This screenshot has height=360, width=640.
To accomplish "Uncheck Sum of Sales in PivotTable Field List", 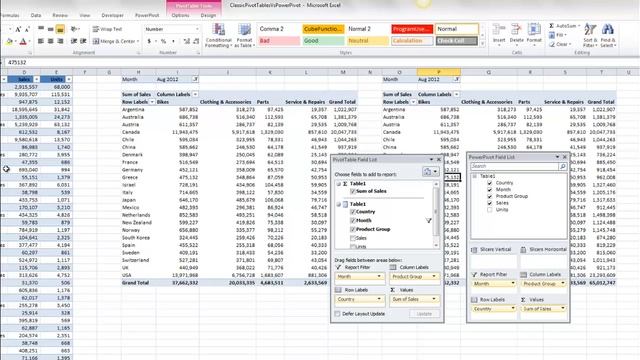I will [353, 191].
